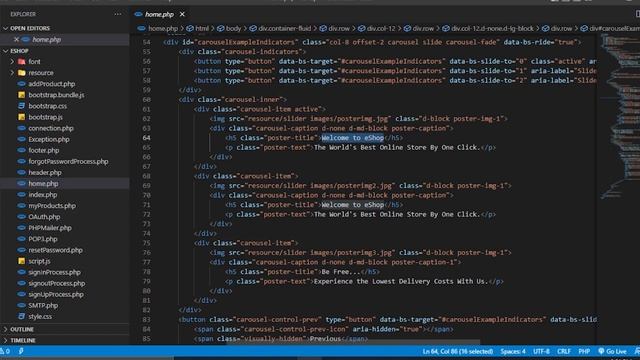Image resolution: width=640 pixels, height=360 pixels.
Task: Open the Explorer more actions ellipsis
Action: point(118,14)
